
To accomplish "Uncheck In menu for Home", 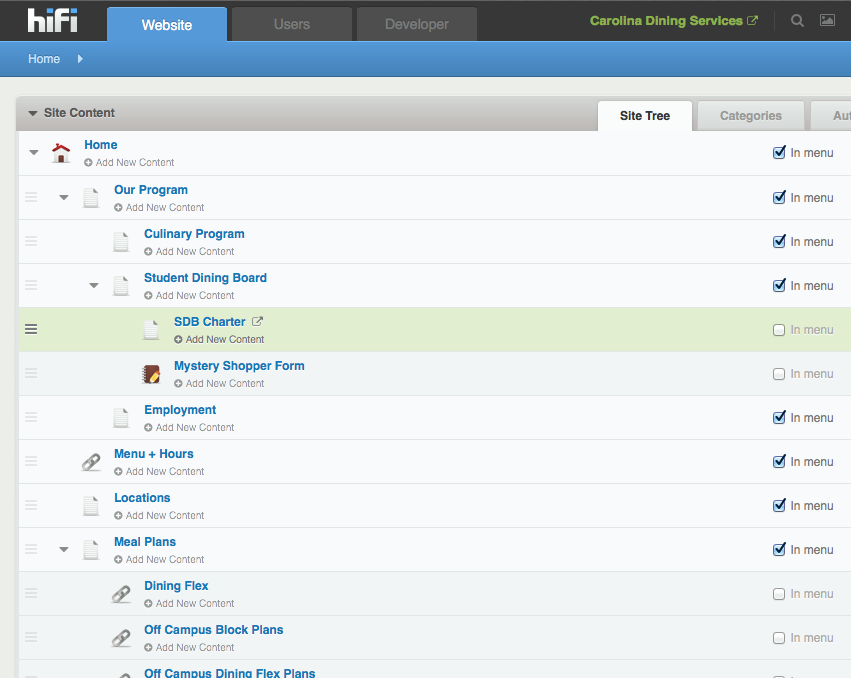I will click(x=779, y=153).
